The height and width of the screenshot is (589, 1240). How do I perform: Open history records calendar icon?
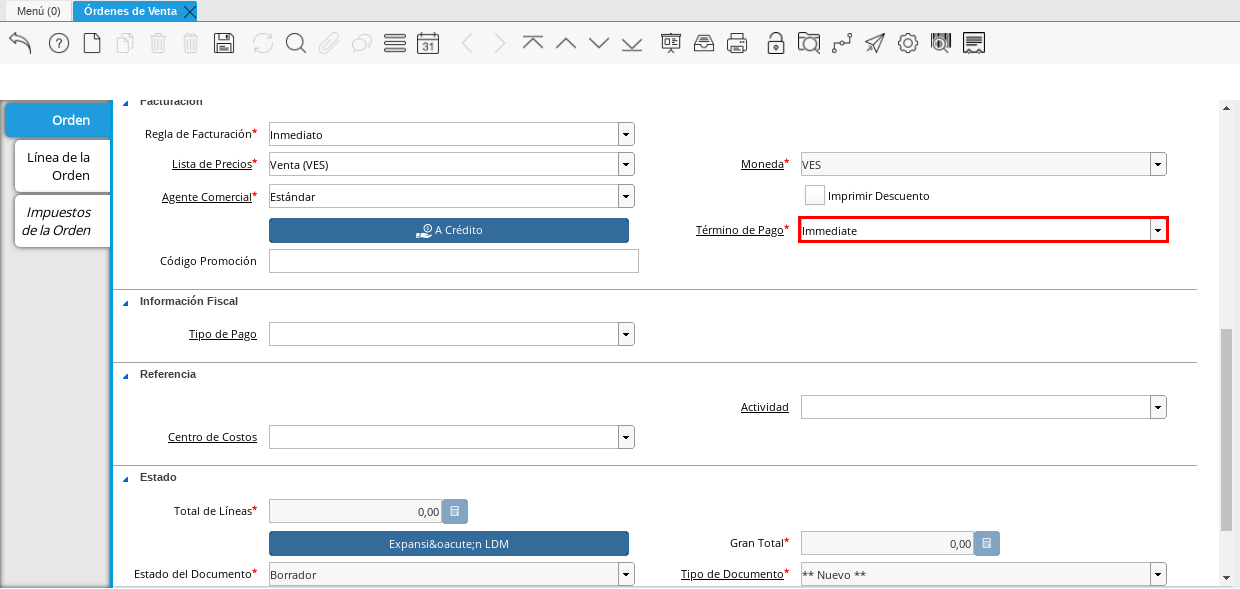coord(428,43)
